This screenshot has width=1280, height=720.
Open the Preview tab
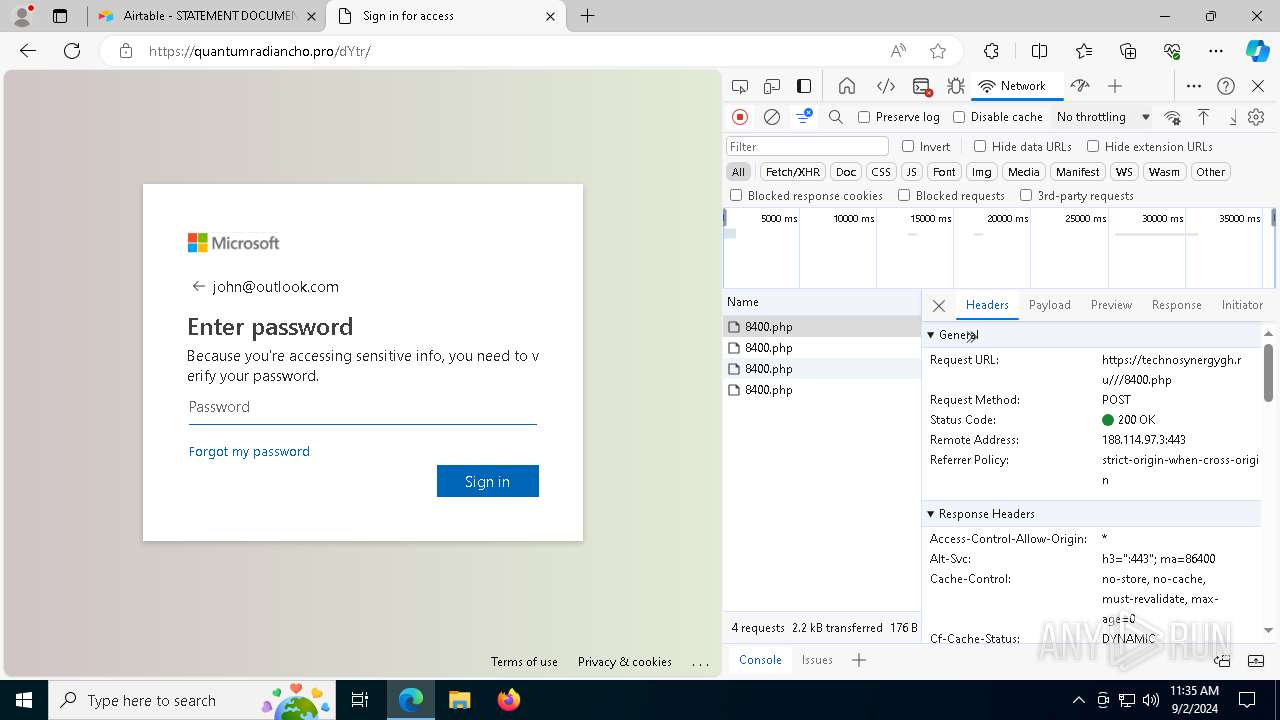click(x=1111, y=305)
